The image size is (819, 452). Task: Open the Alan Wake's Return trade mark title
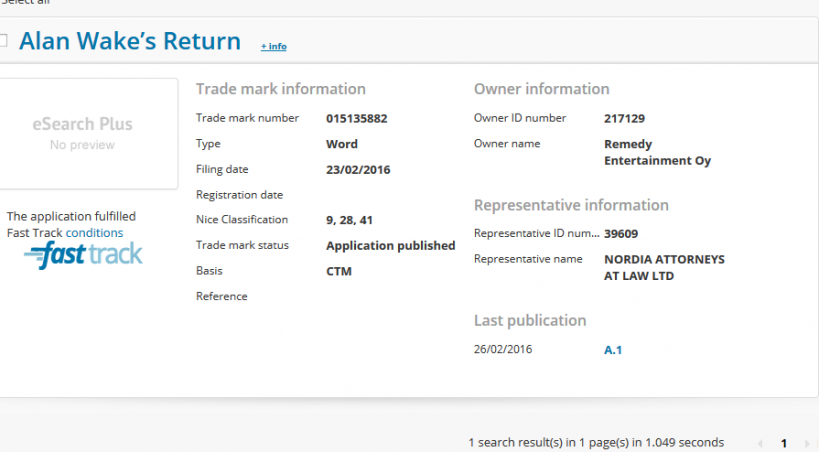130,41
